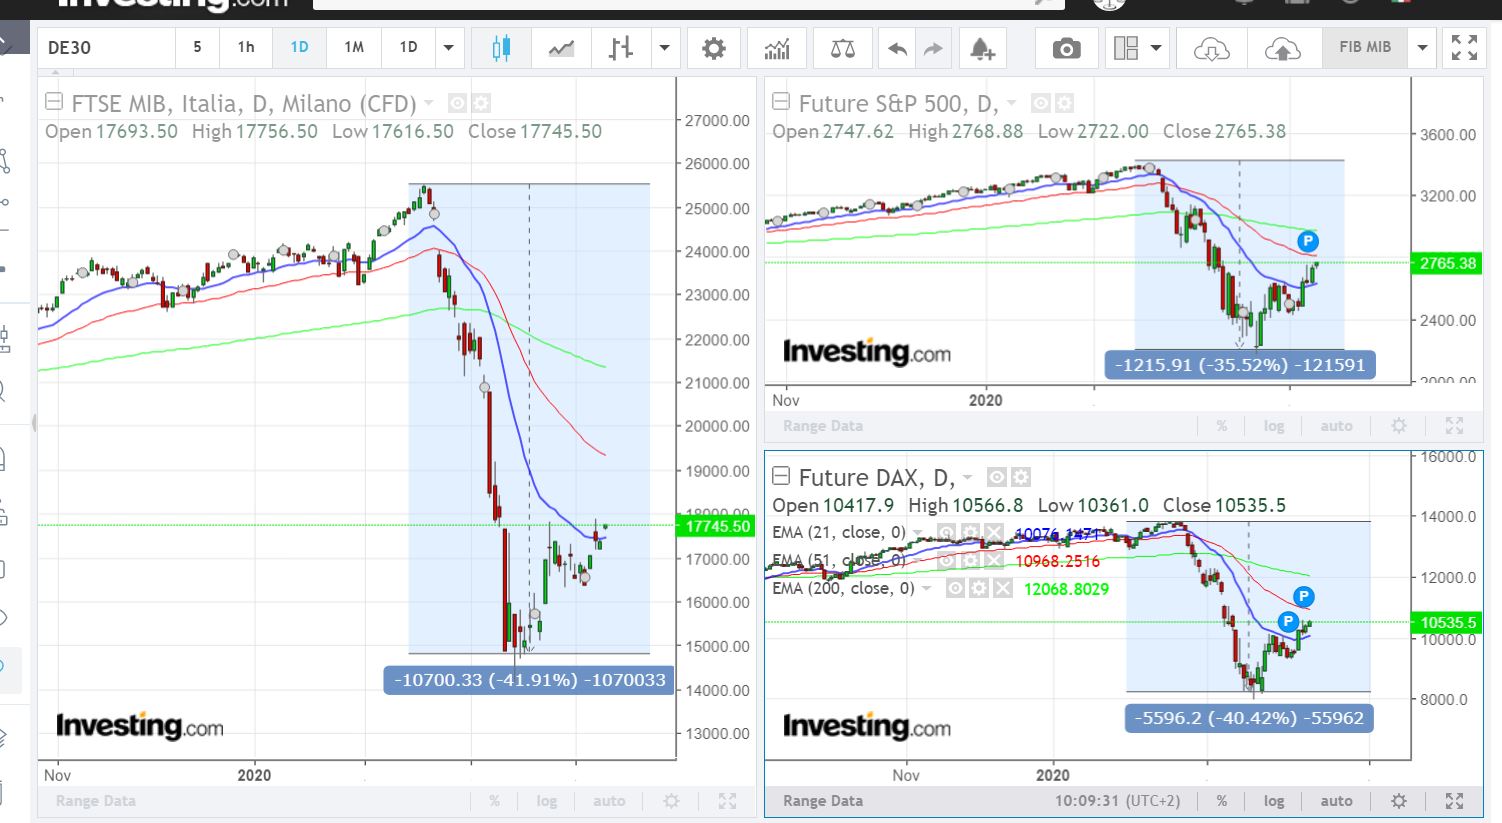Remove the EMA 200 indicator
The image size is (1502, 823).
(x=1003, y=588)
